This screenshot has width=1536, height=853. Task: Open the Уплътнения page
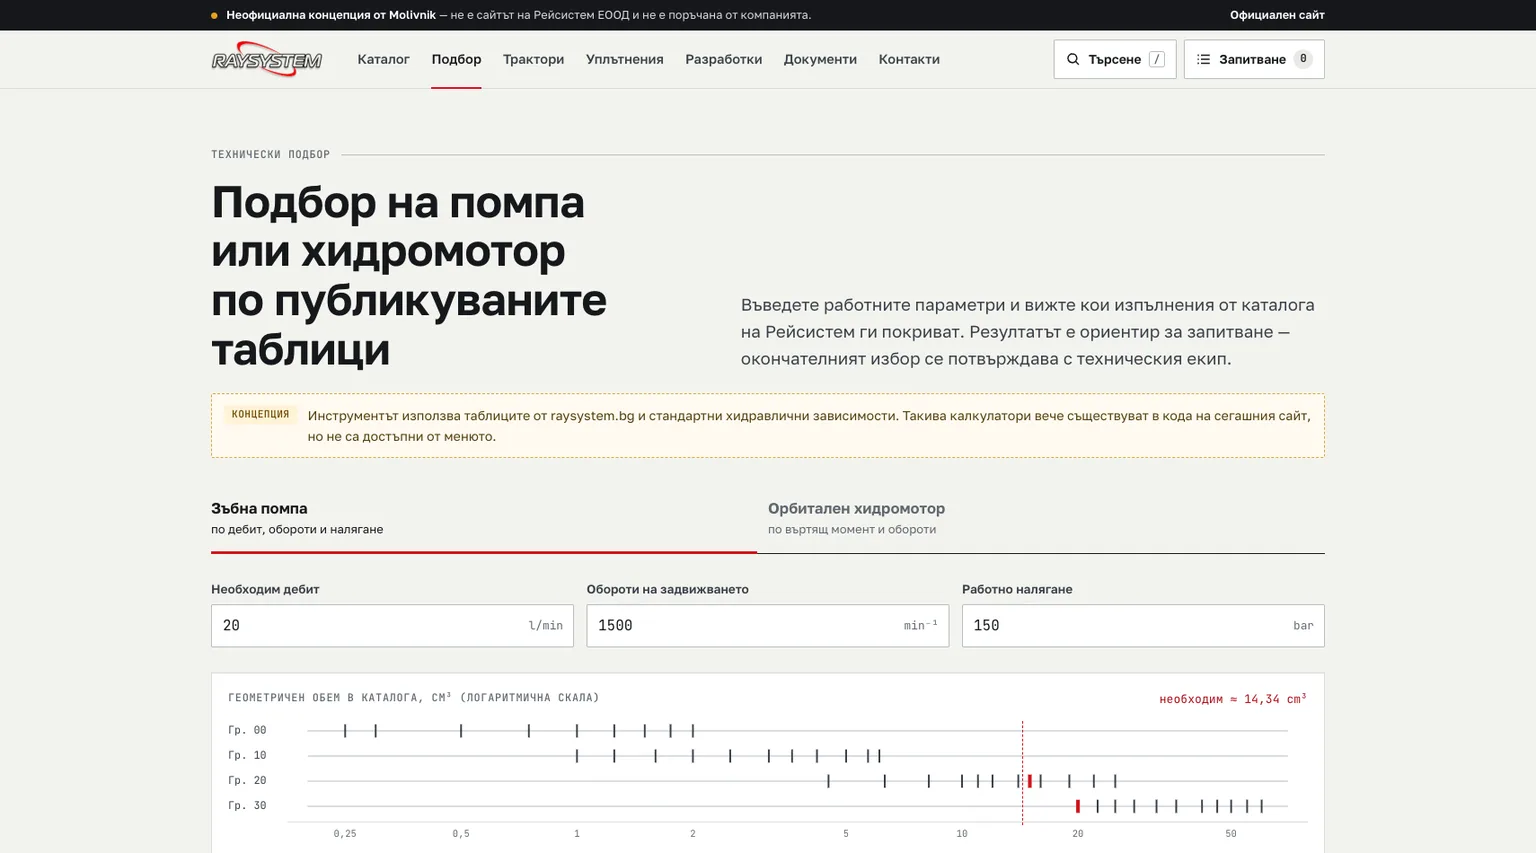point(624,59)
